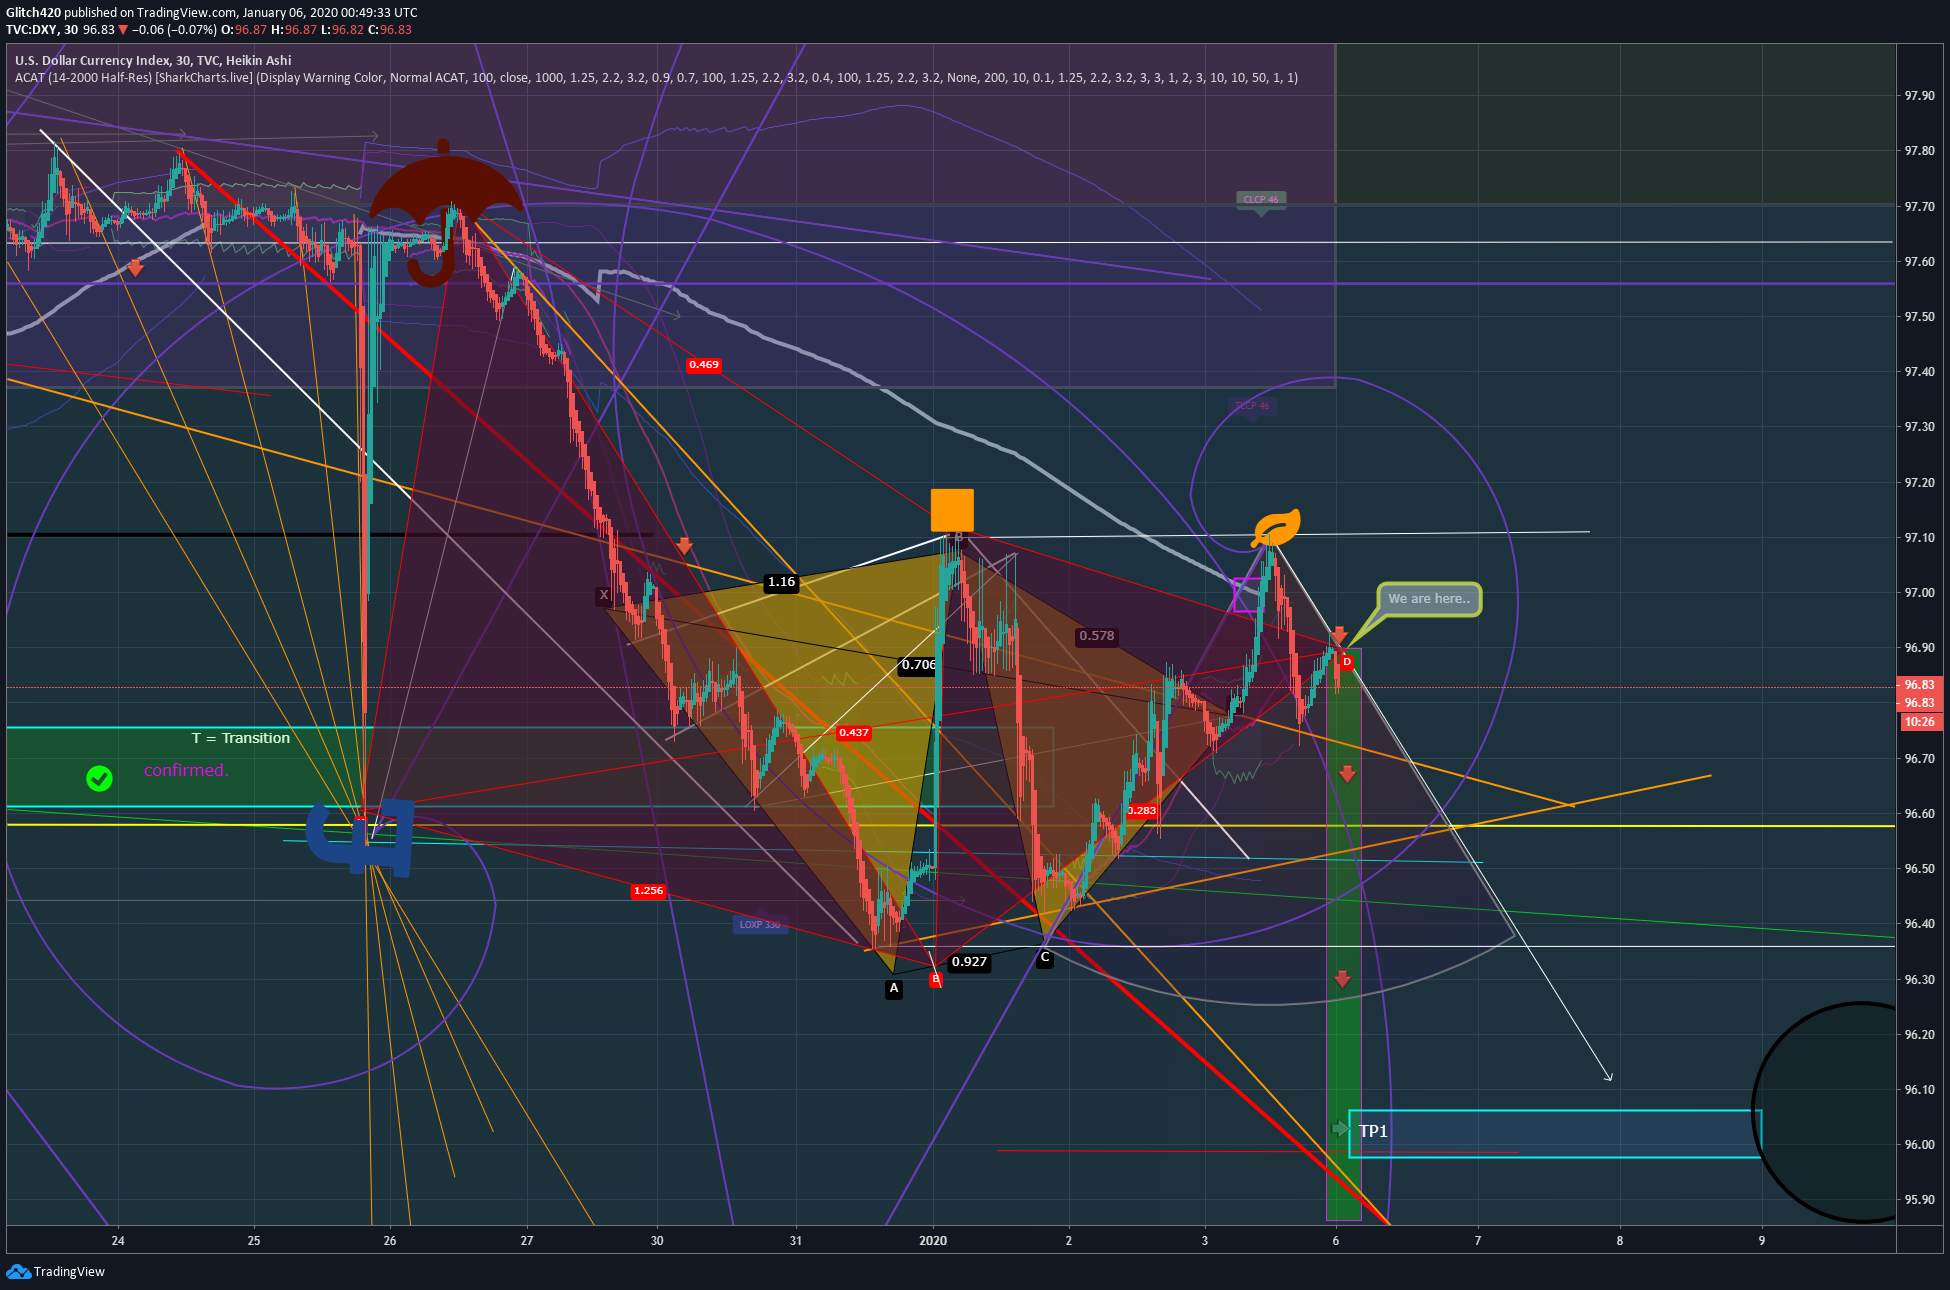Click the 95.90 price axis label
The image size is (1950, 1290).
pyautogui.click(x=1919, y=1200)
